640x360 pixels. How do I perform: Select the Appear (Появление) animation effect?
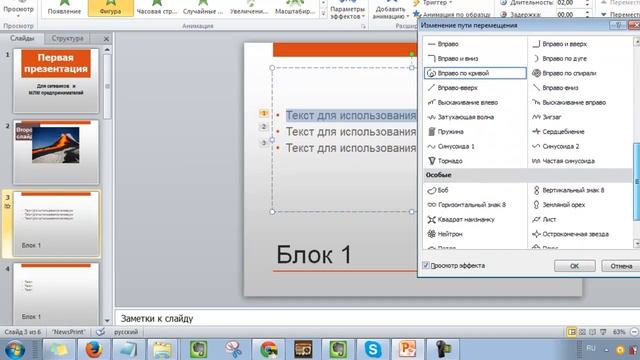[x=64, y=7]
